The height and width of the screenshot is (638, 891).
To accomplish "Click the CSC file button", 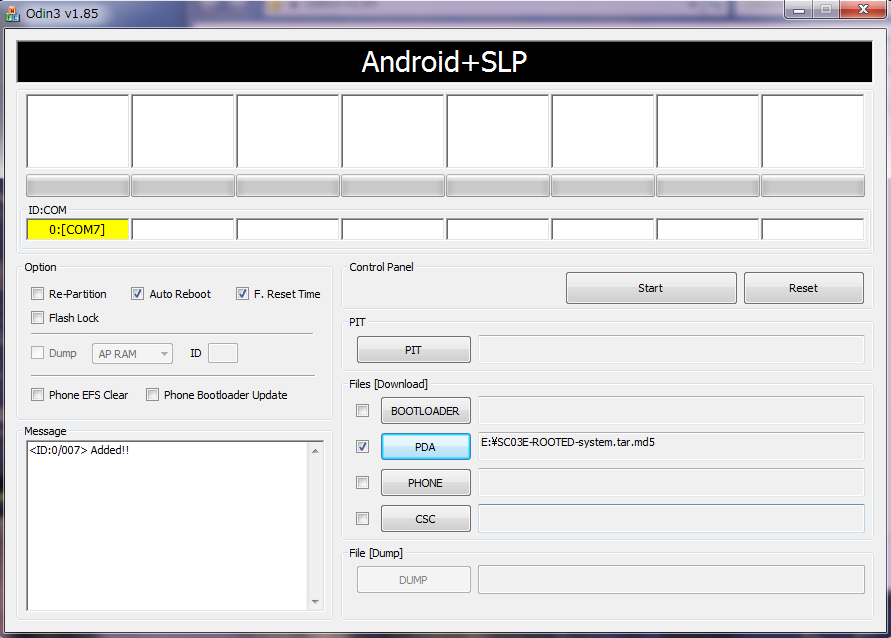I will coord(426,519).
